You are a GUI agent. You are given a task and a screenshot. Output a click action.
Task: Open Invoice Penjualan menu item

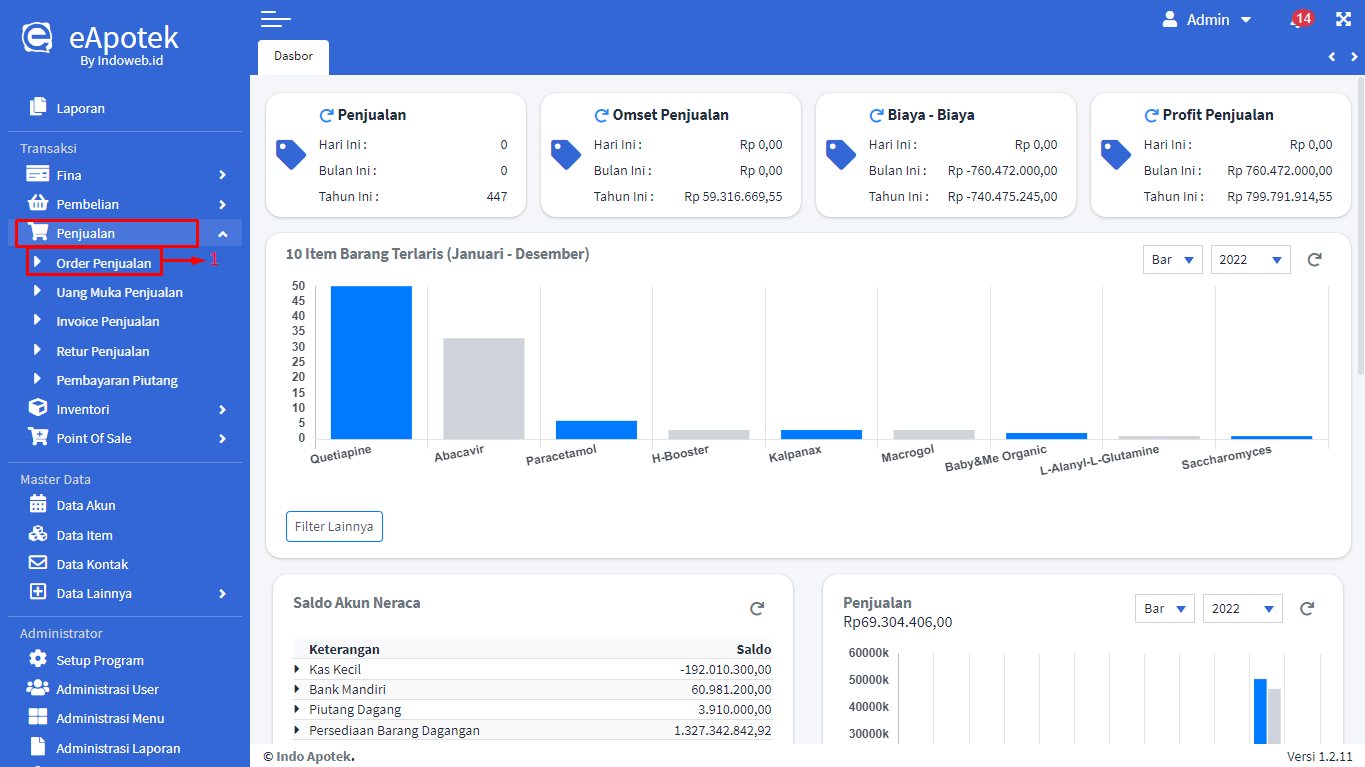coord(107,322)
